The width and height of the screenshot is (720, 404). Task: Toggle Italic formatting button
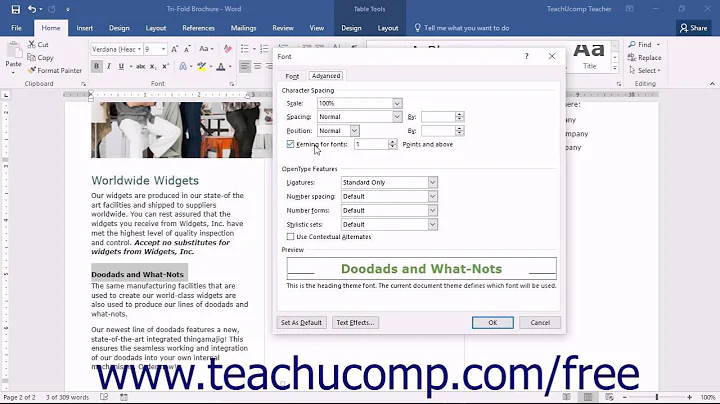(109, 66)
